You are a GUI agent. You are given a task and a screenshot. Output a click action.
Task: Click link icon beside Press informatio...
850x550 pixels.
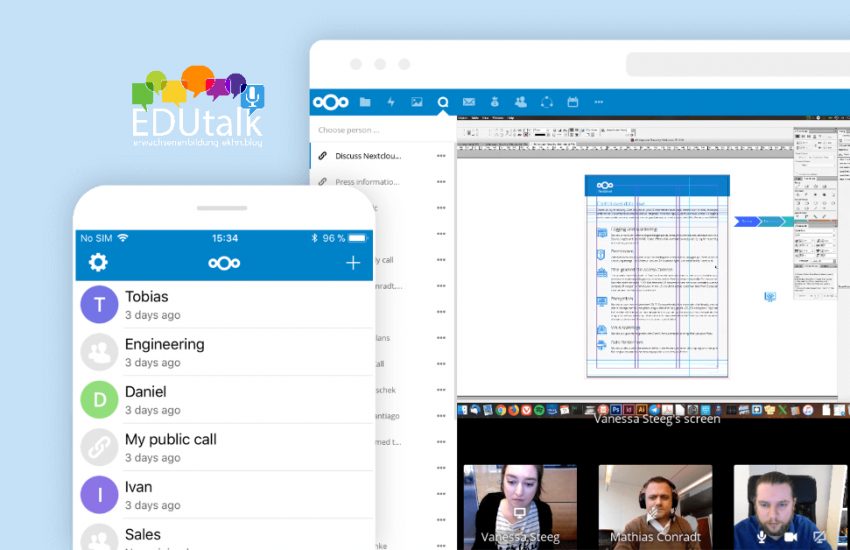pos(323,182)
